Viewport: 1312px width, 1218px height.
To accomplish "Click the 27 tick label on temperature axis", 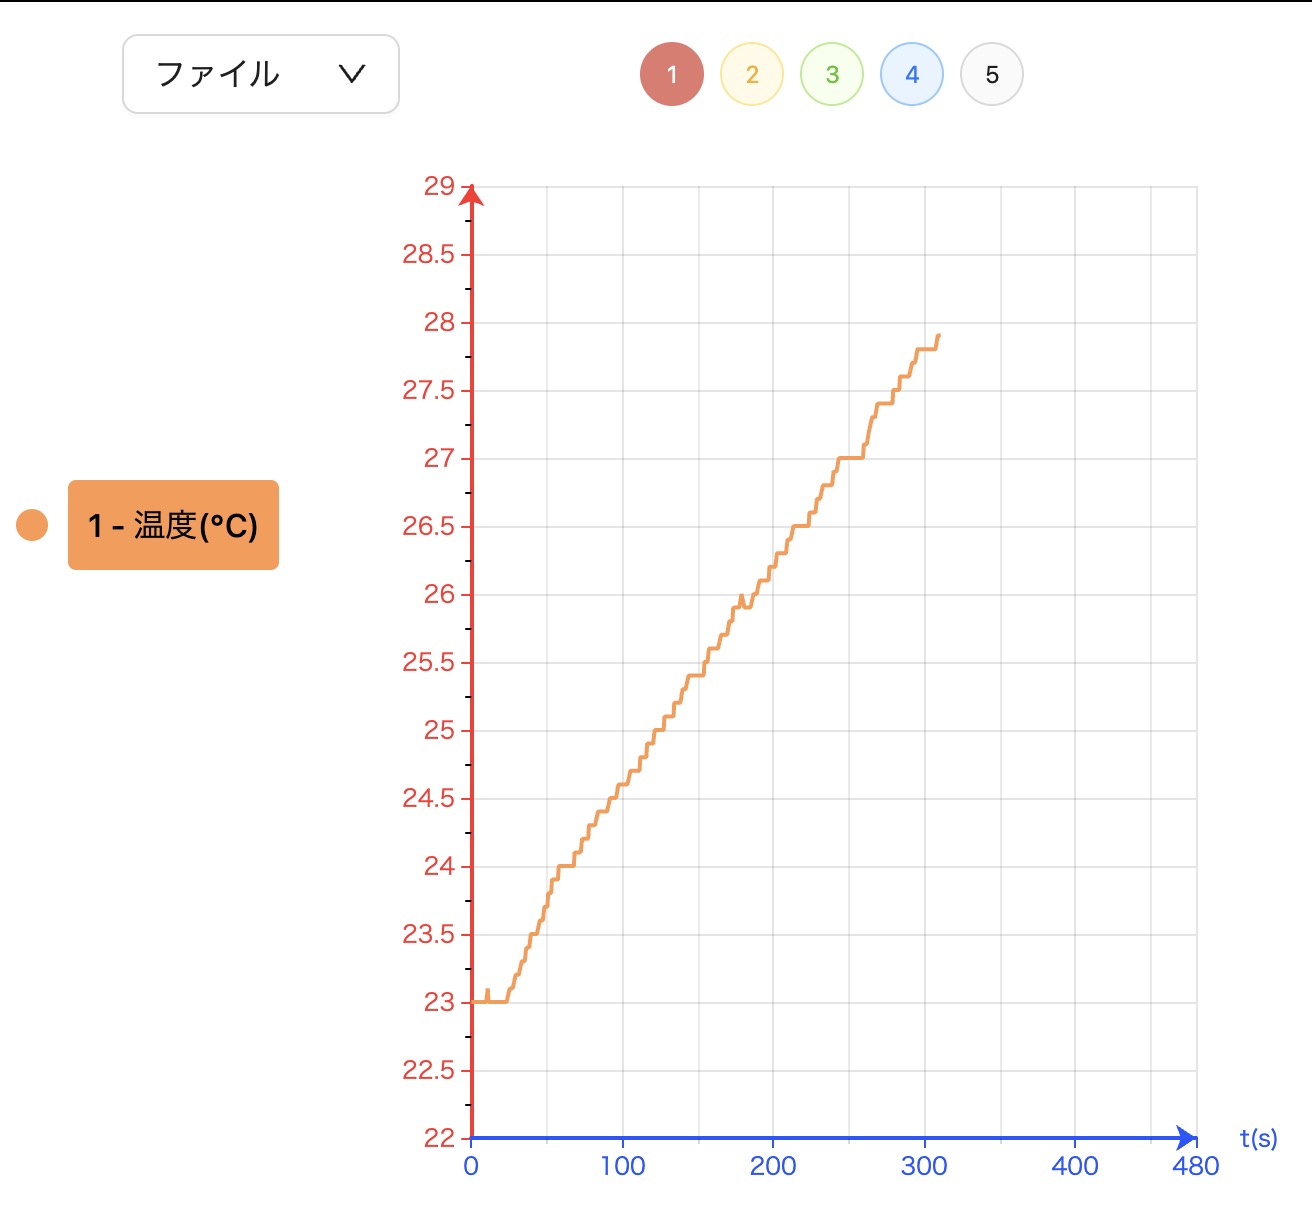I will click(439, 458).
